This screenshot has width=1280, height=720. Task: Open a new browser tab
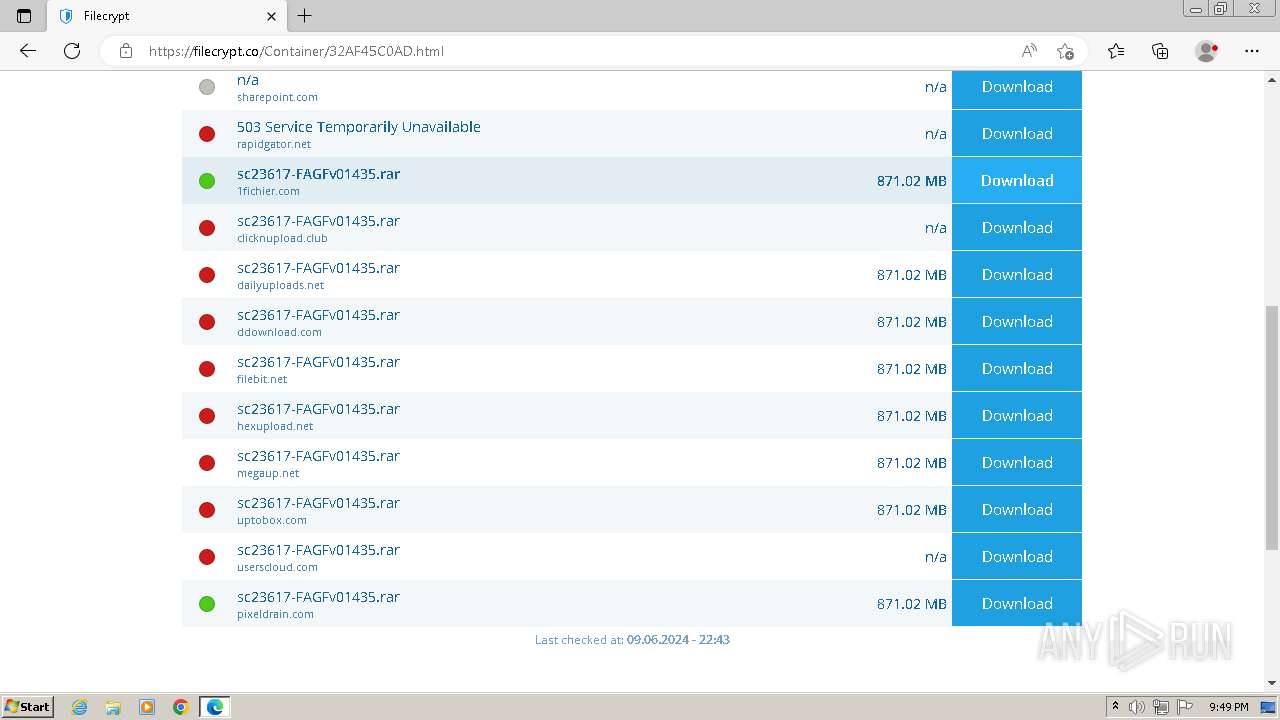[x=305, y=16]
